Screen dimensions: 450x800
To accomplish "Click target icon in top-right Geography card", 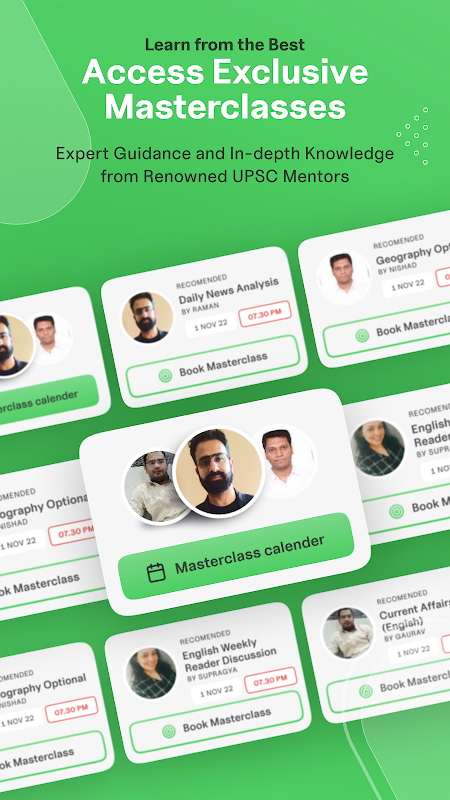I will tap(362, 335).
